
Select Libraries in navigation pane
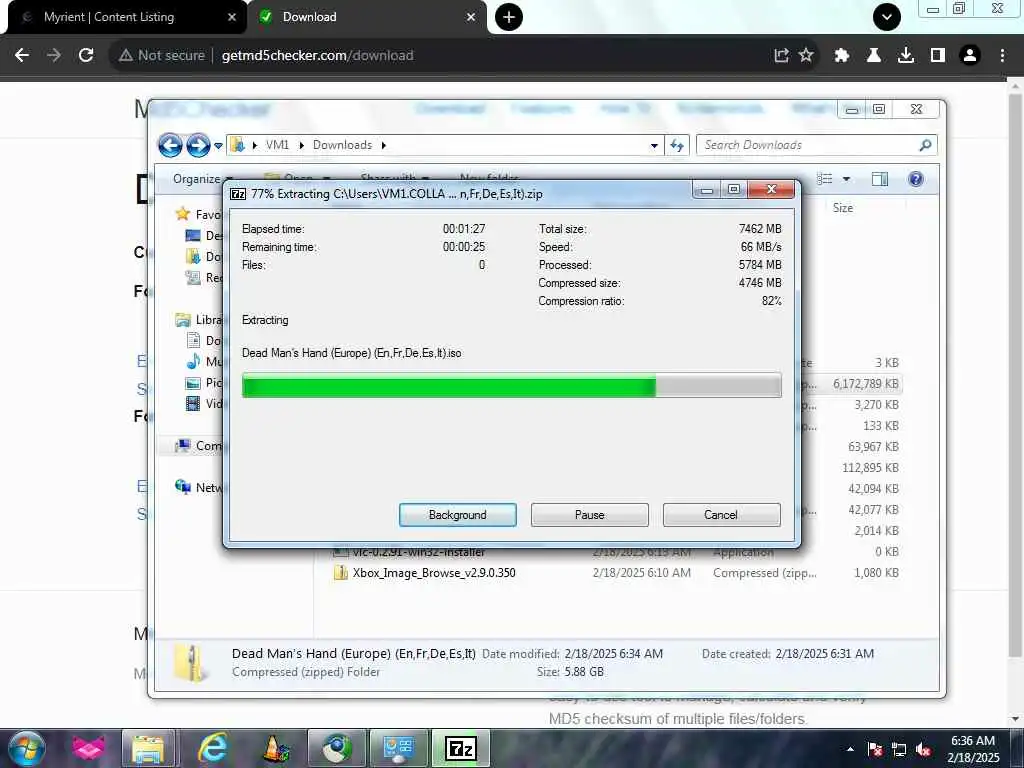[x=199, y=319]
